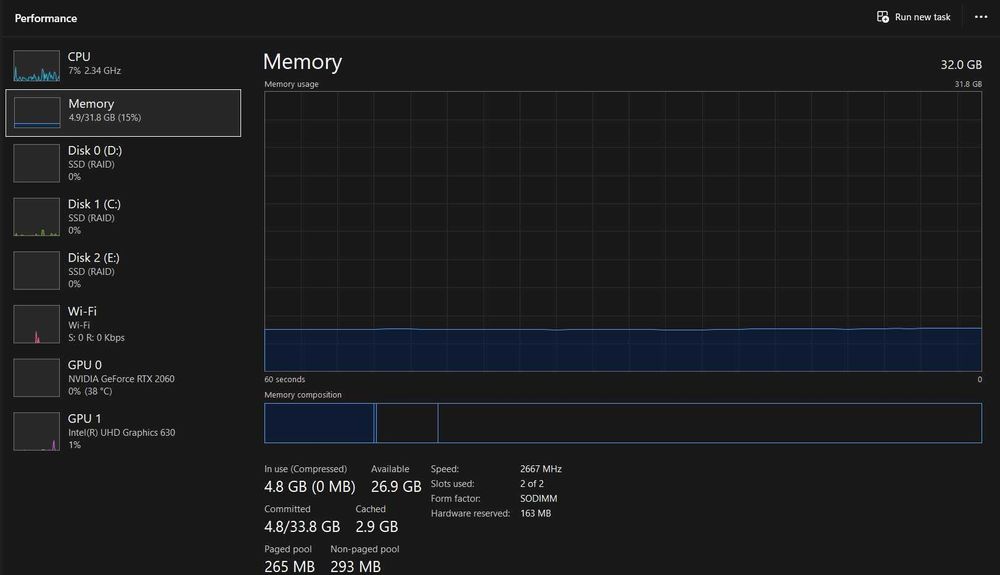Select GPU 0 graph thumbnail
Viewport: 1000px width, 575px height.
pos(37,378)
